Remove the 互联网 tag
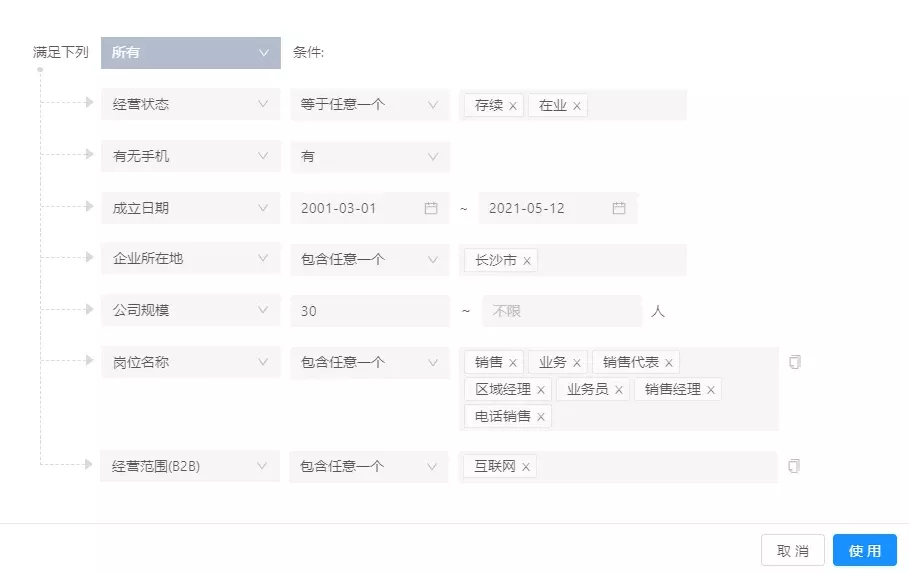 [525, 467]
